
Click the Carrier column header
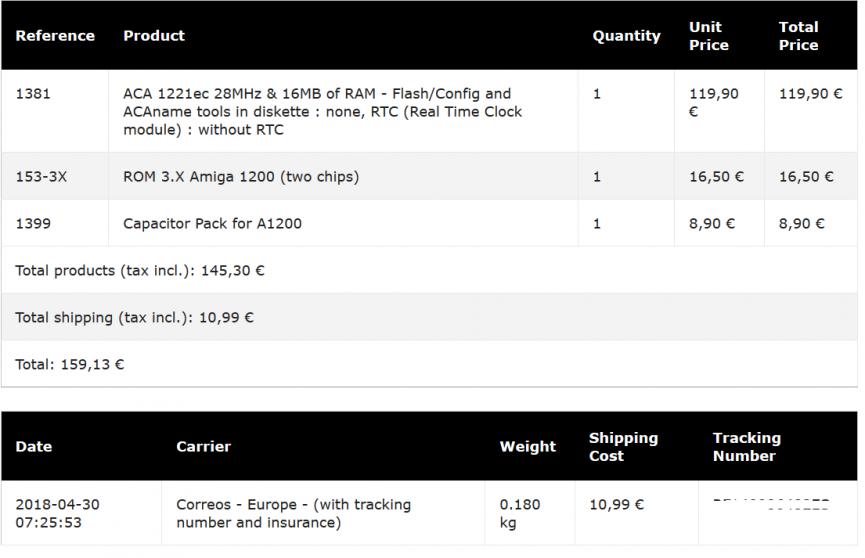203,447
